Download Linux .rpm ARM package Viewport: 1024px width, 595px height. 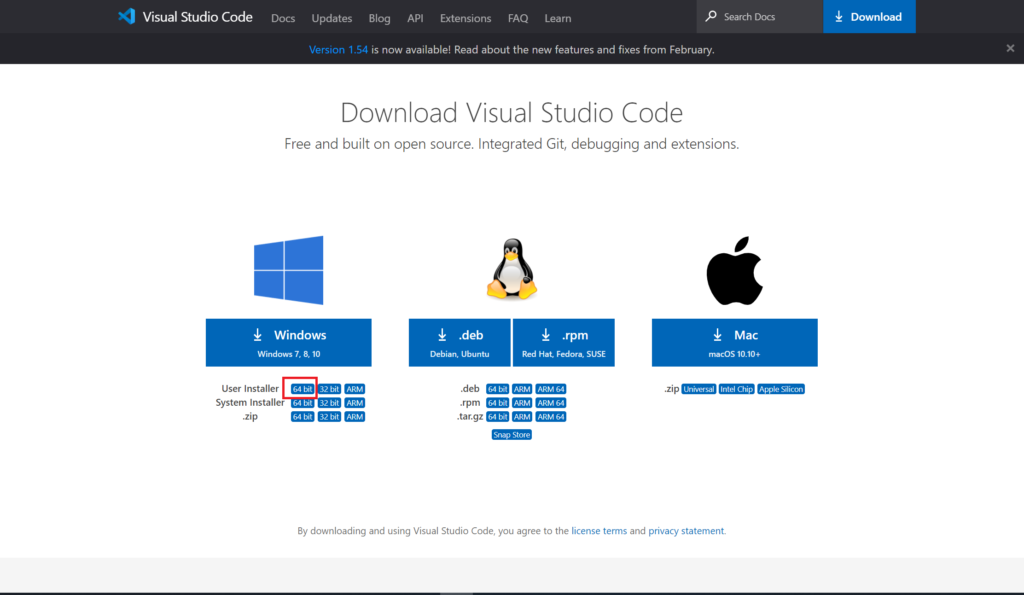(522, 403)
